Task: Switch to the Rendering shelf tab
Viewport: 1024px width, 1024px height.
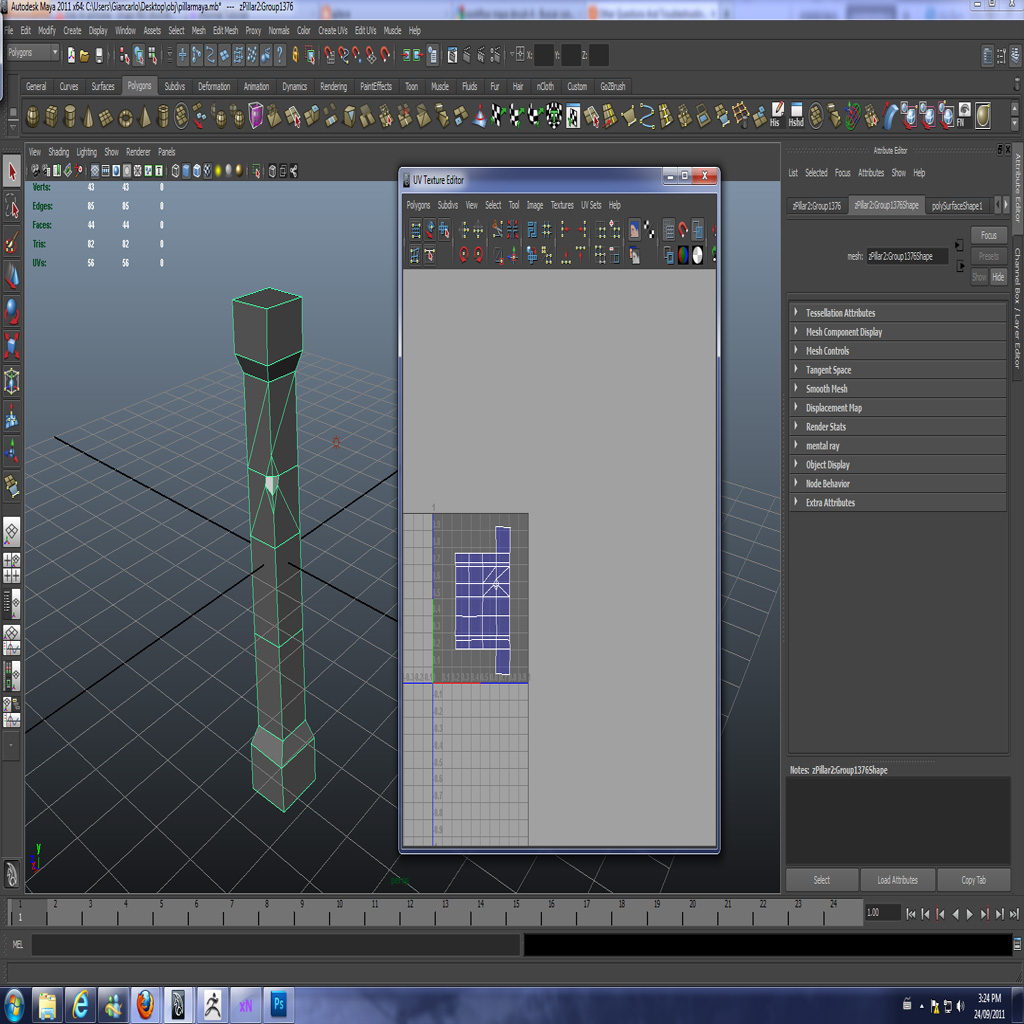Action: [x=333, y=87]
